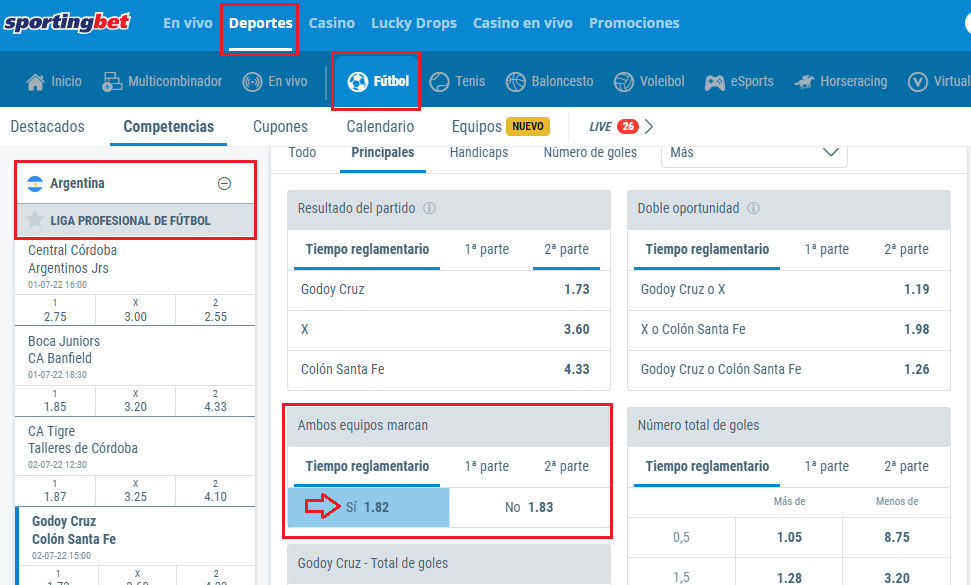Select the Virtual sports icon
Image resolution: width=971 pixels, height=585 pixels.
click(x=917, y=82)
